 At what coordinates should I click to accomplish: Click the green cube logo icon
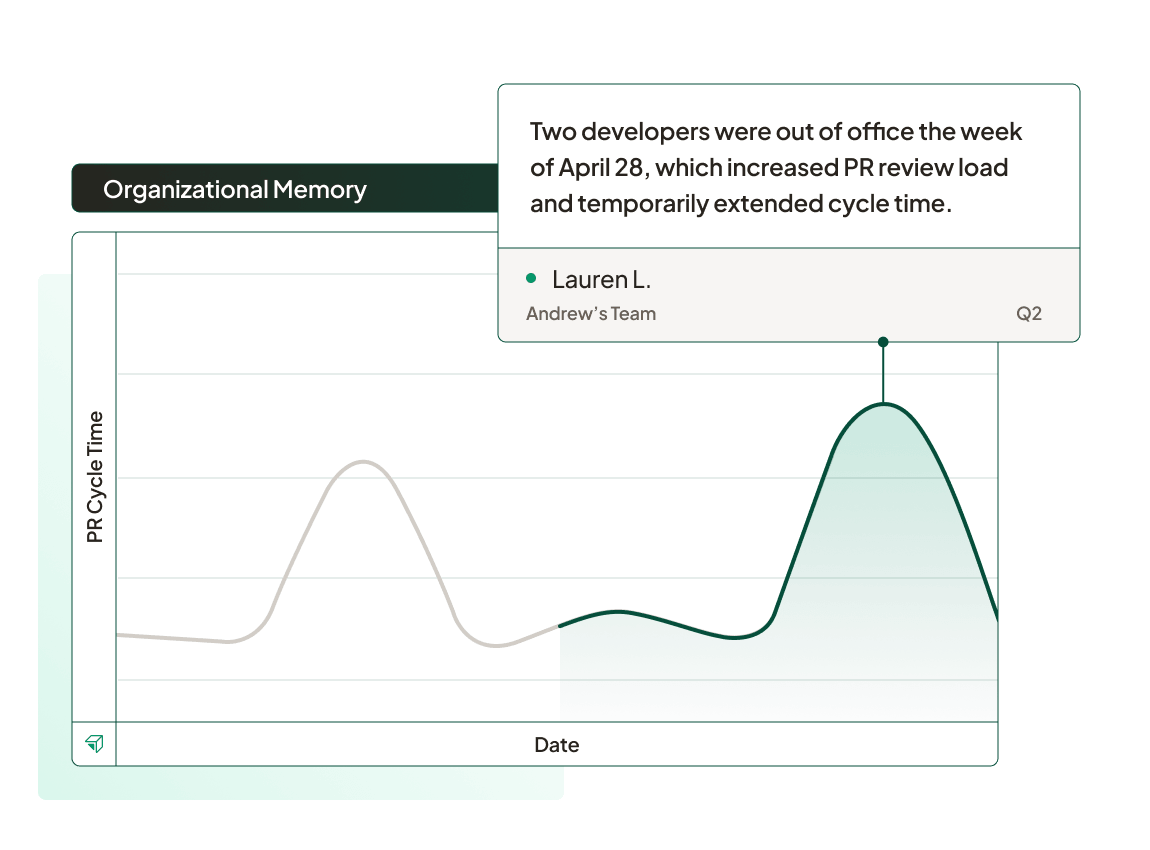coord(95,743)
